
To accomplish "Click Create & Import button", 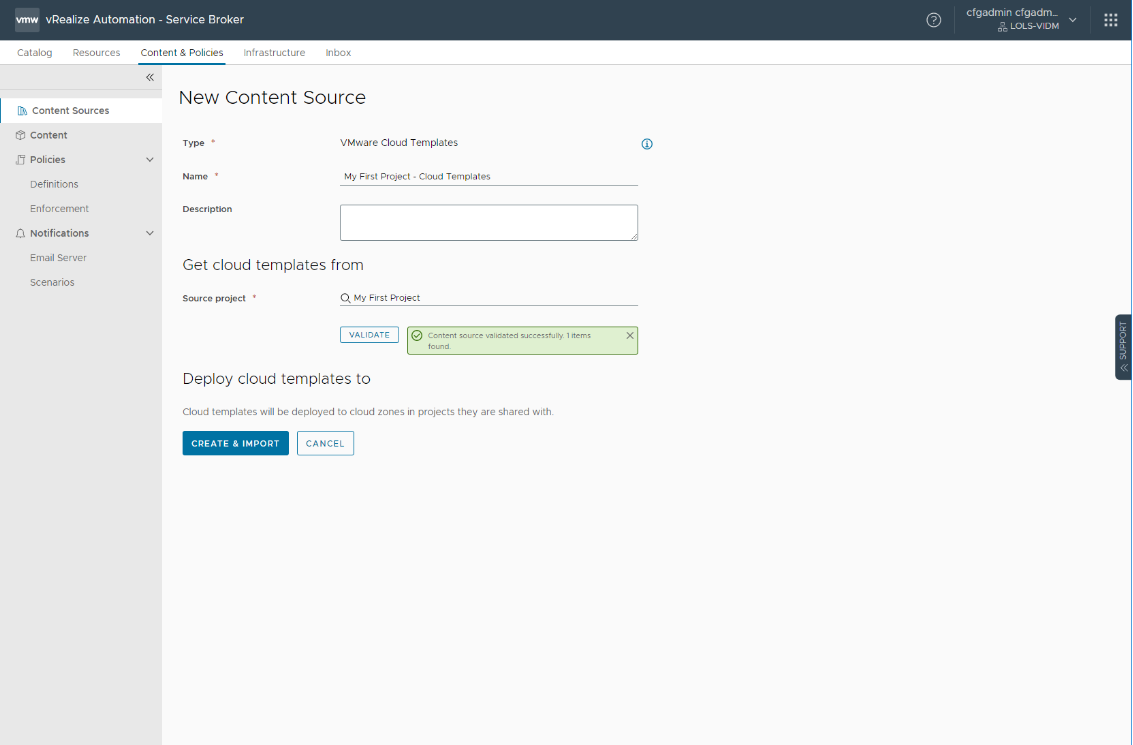I will tap(236, 443).
